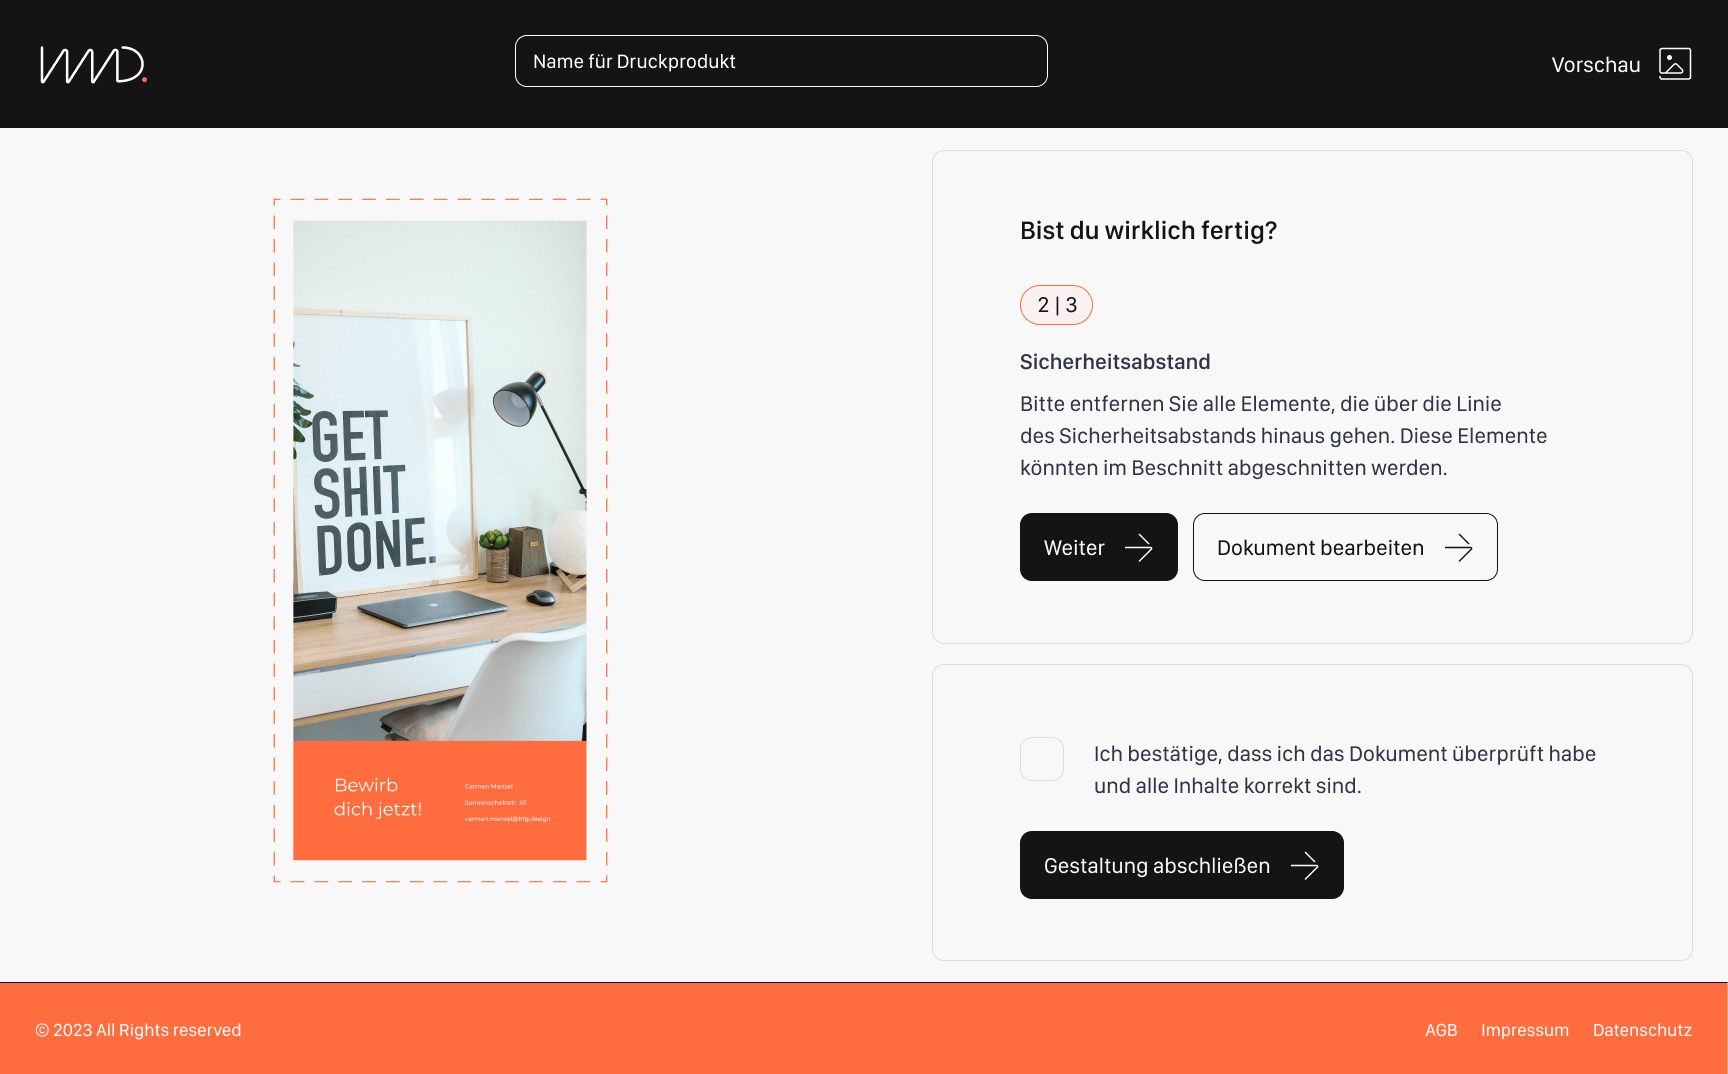This screenshot has height=1074, width=1728.
Task: Choose Dokument bearbeiten to edit the document
Action: tap(1345, 547)
